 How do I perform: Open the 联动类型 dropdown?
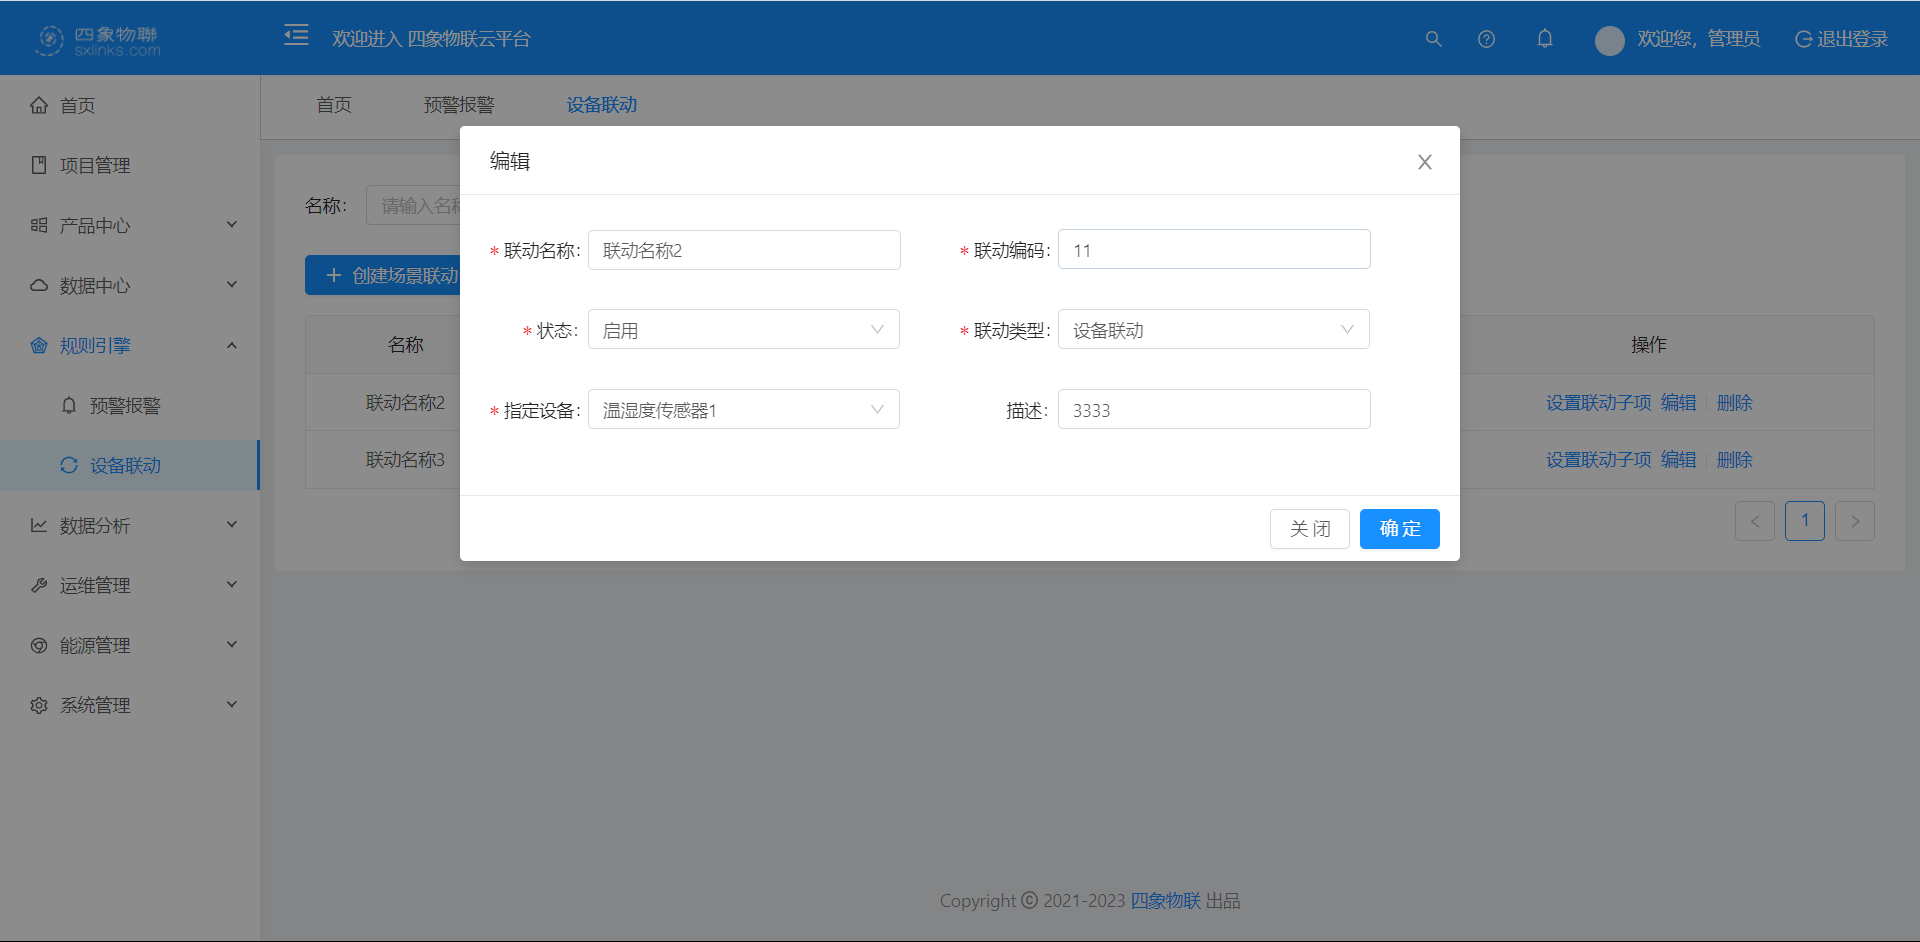[1213, 329]
